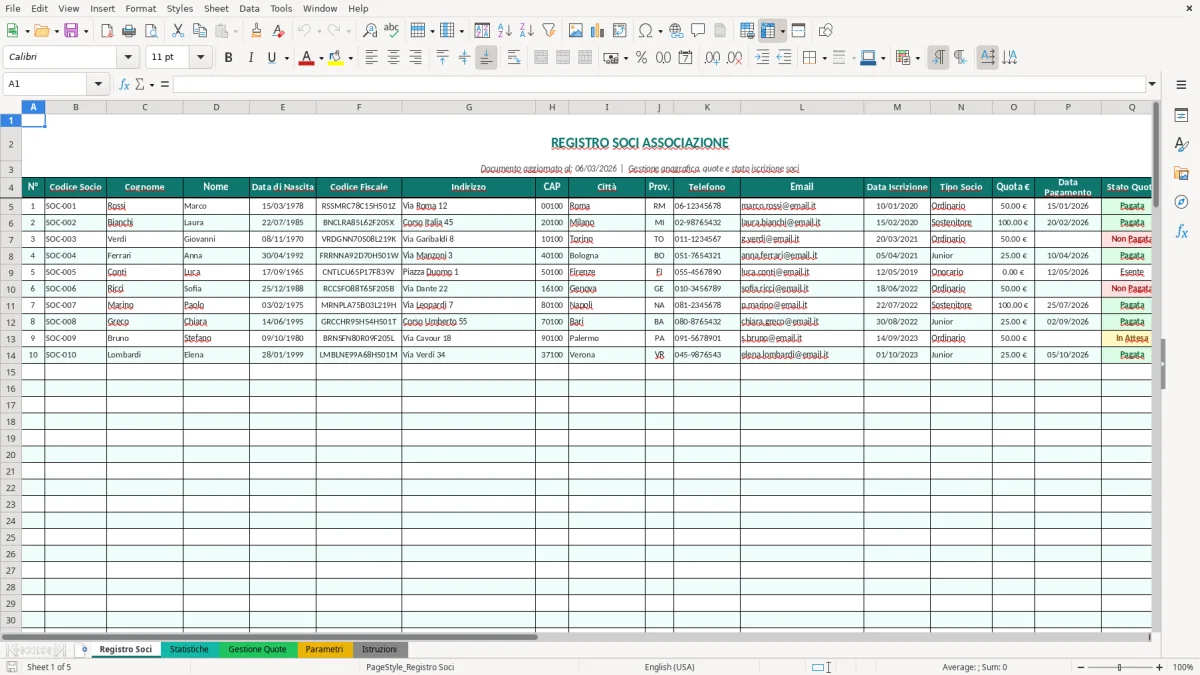Insert an image
Image resolution: width=1200 pixels, height=675 pixels.
click(577, 31)
